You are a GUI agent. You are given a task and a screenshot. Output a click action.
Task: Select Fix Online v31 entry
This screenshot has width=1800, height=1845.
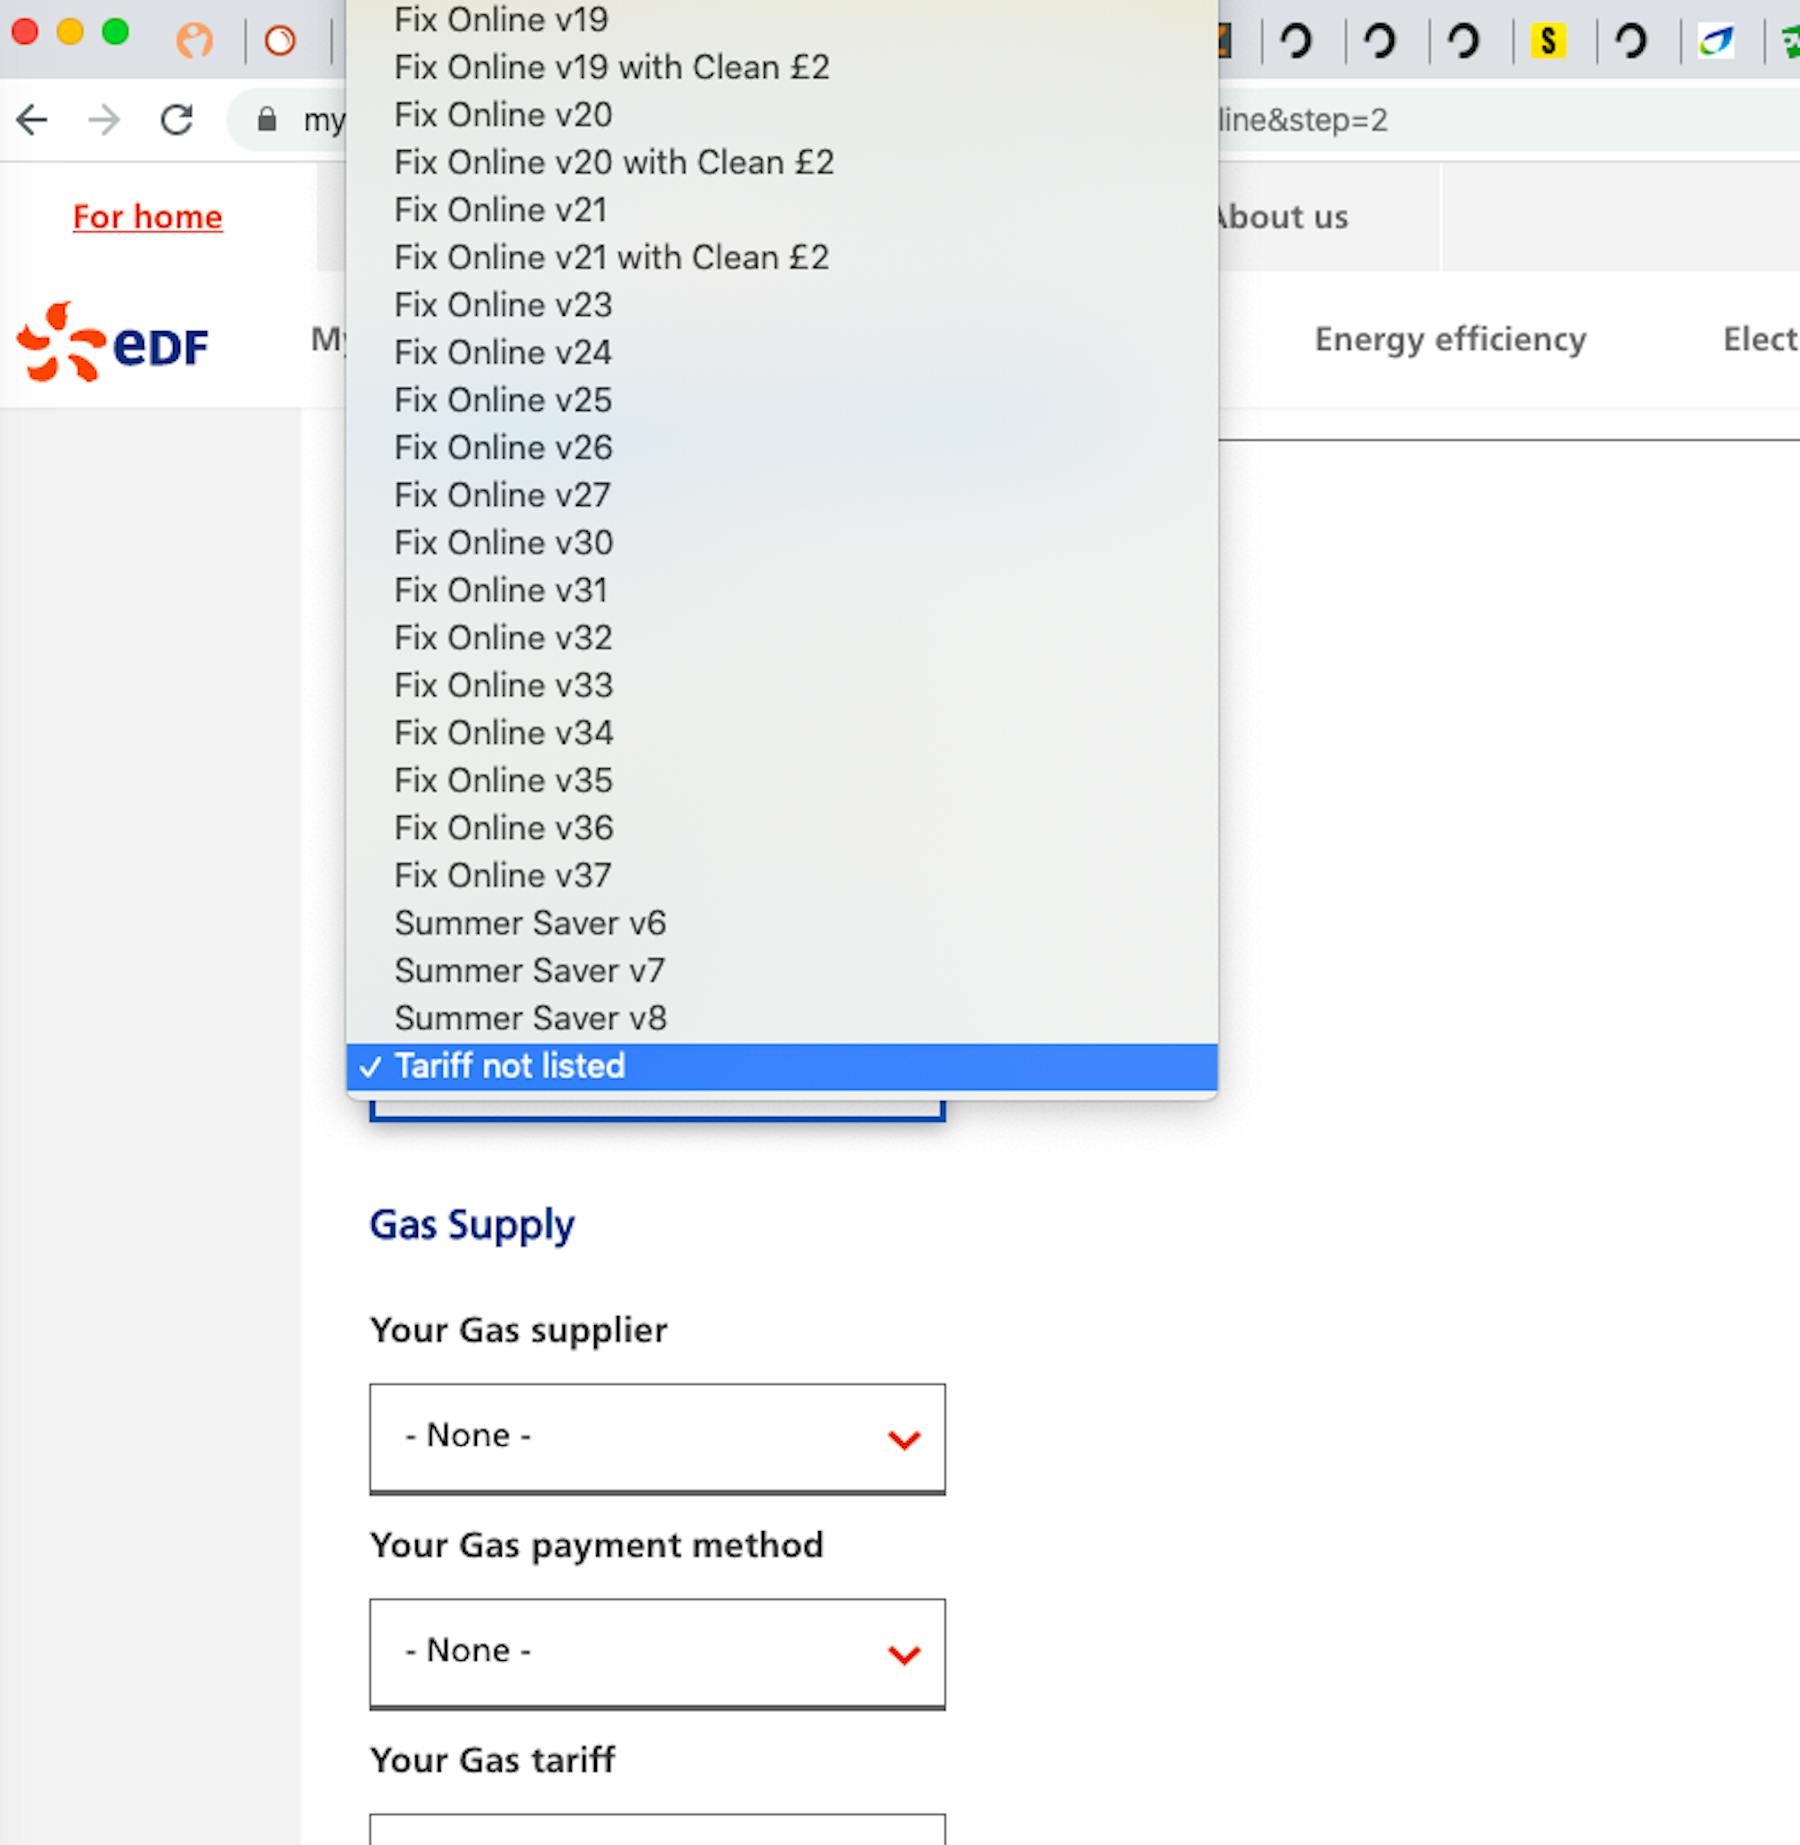click(782, 590)
